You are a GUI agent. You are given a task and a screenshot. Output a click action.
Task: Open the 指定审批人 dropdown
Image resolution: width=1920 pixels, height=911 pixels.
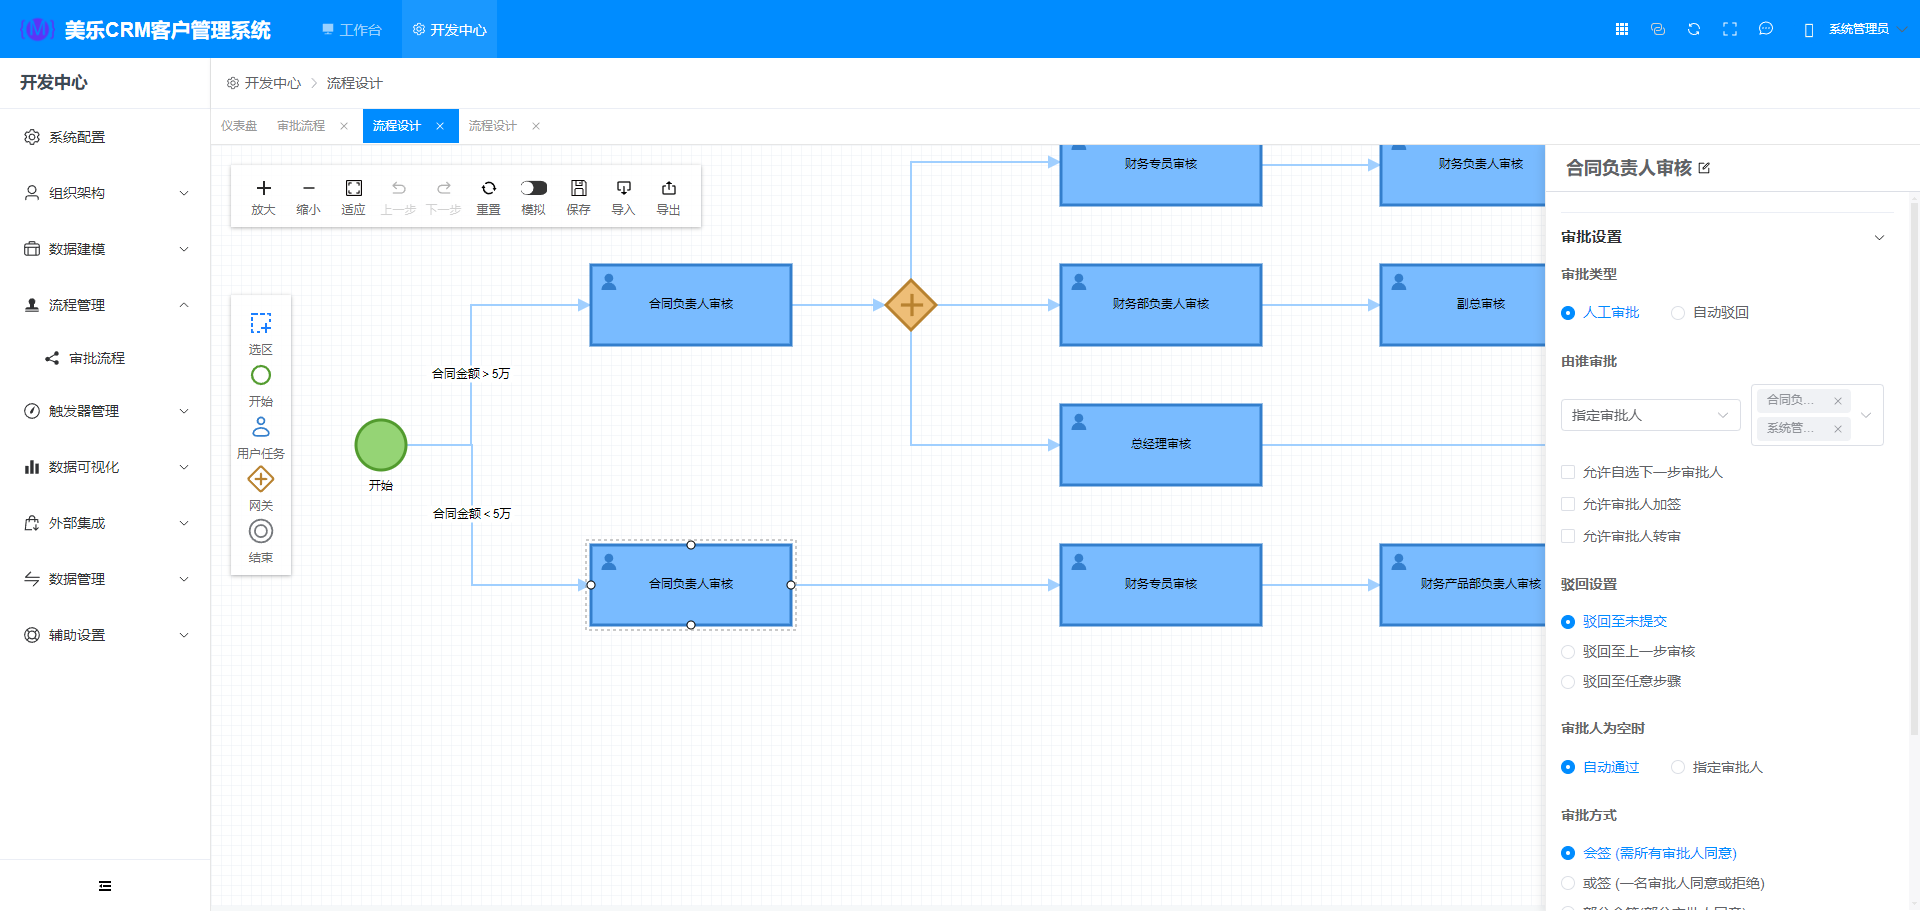click(x=1650, y=415)
